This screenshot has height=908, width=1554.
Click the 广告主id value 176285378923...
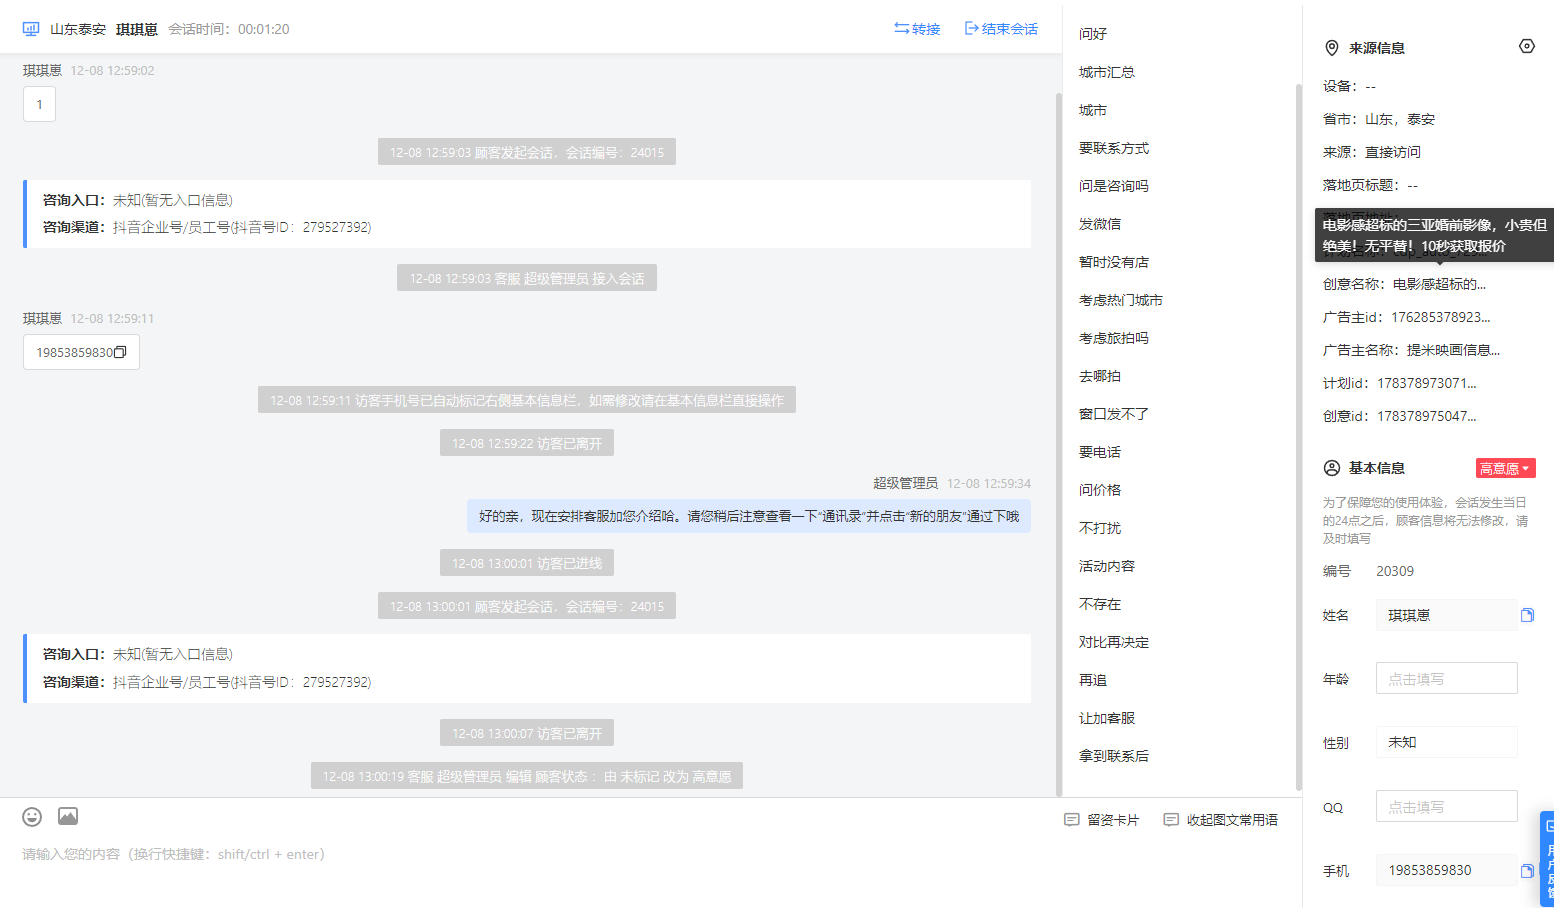point(1441,317)
